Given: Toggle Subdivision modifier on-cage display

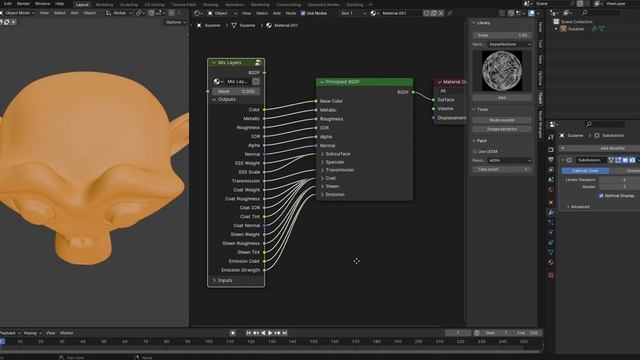Looking at the screenshot, I should point(611,160).
